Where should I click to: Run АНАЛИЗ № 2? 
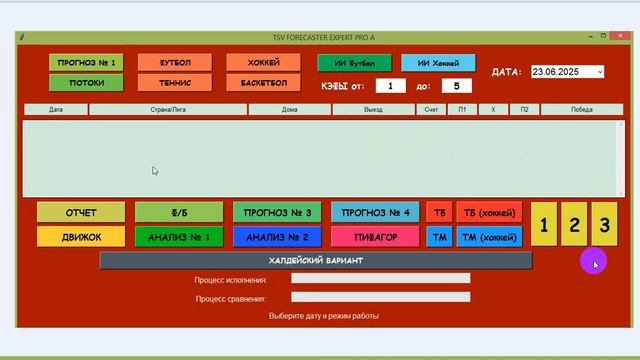point(277,237)
